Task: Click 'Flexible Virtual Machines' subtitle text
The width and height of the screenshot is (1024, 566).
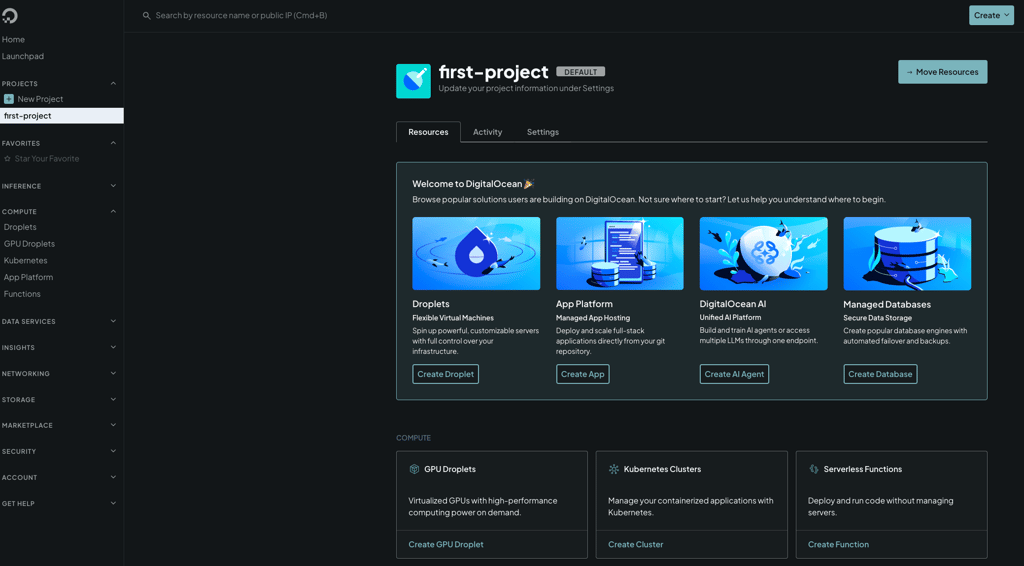Action: pos(453,318)
